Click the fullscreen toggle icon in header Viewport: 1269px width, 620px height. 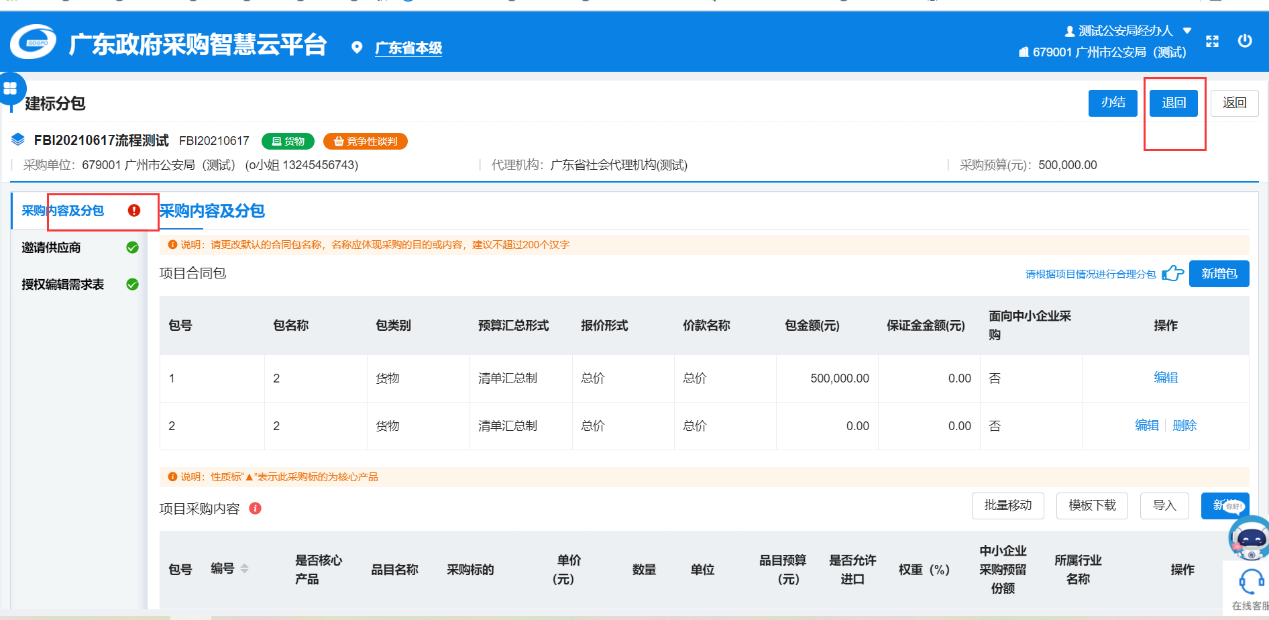click(1212, 41)
